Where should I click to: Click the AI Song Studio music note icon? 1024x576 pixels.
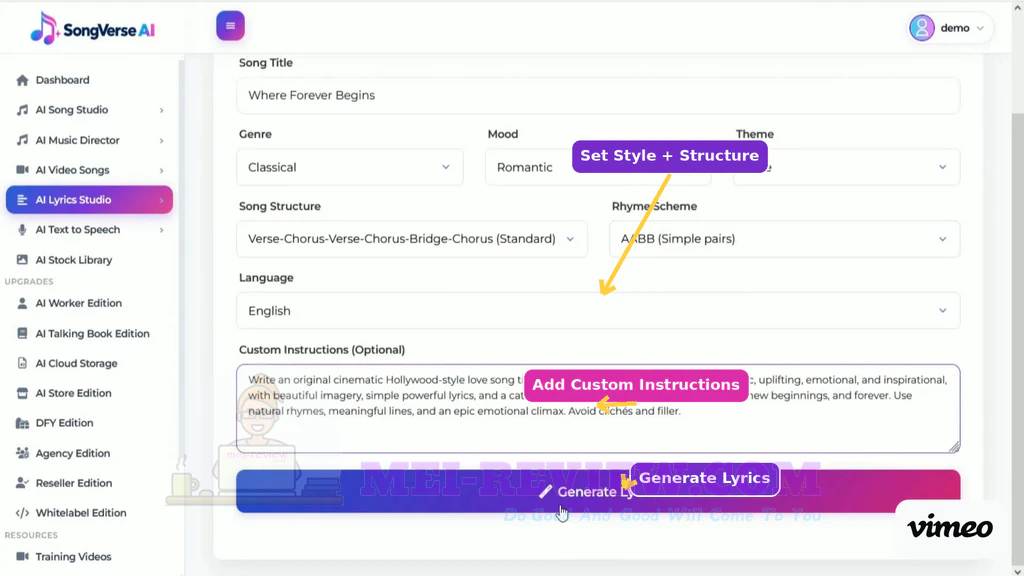22,110
